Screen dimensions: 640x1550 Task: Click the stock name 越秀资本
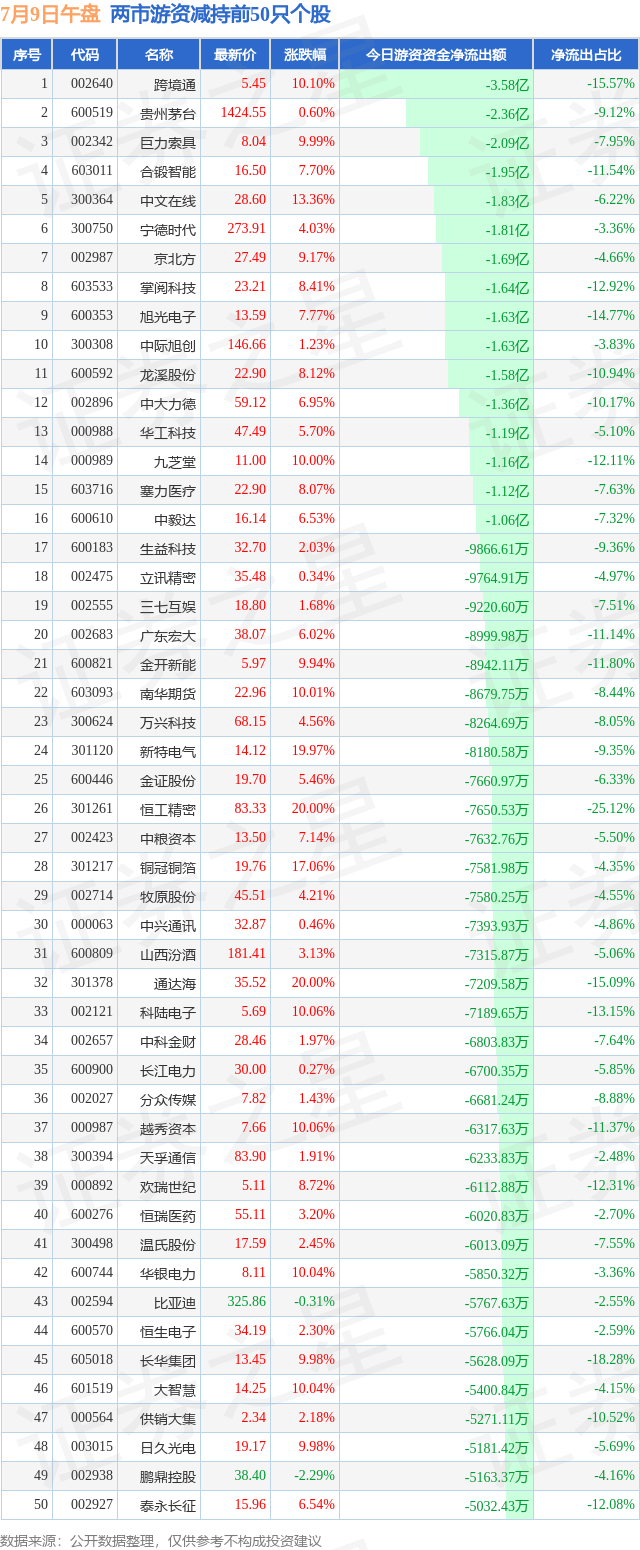(x=168, y=1128)
